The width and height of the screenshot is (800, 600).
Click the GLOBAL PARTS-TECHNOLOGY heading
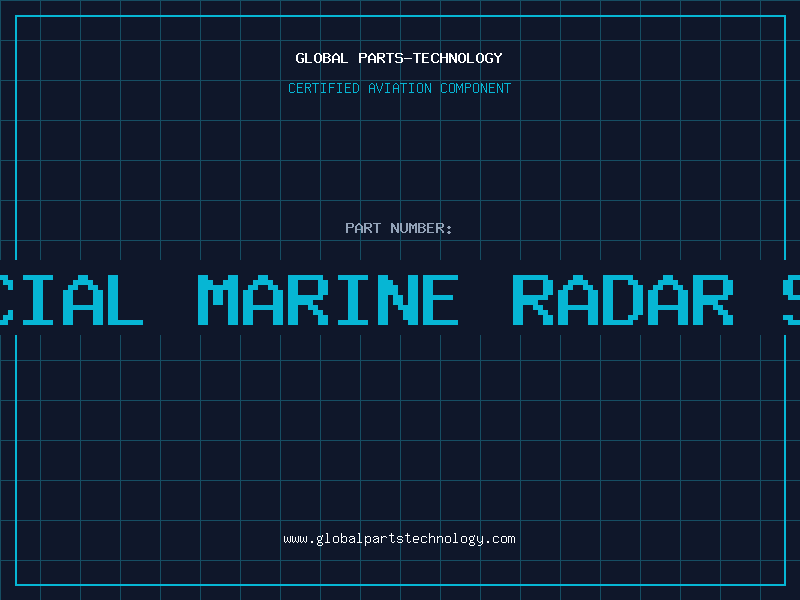[399, 58]
